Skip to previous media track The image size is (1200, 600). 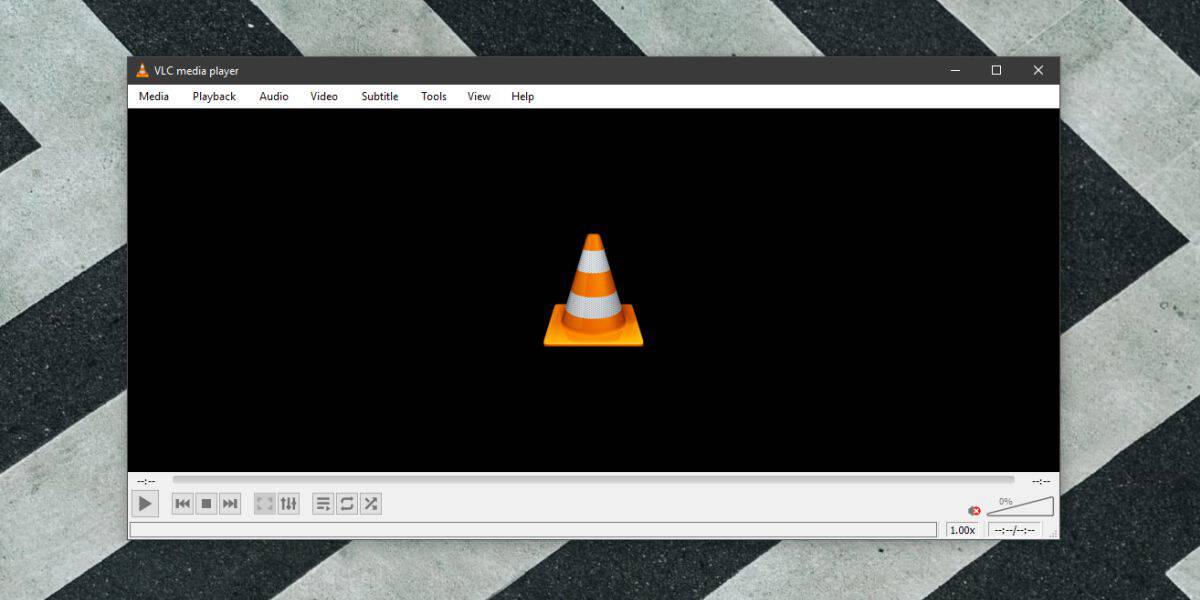pyautogui.click(x=183, y=503)
